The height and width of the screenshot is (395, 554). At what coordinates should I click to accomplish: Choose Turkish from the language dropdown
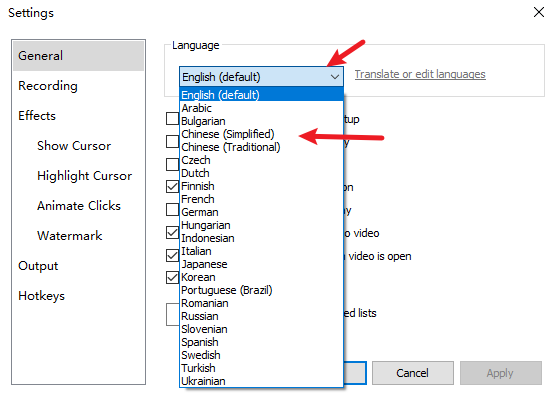(x=261, y=368)
